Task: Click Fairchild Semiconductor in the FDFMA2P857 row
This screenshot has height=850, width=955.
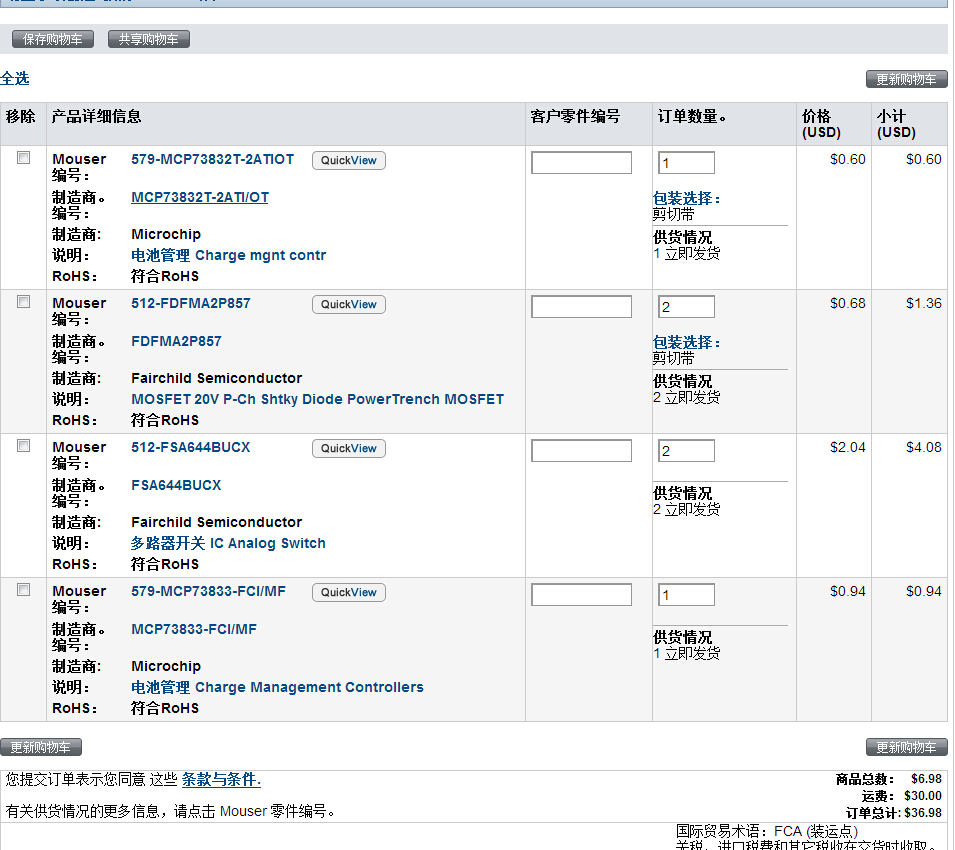Action: coord(216,378)
